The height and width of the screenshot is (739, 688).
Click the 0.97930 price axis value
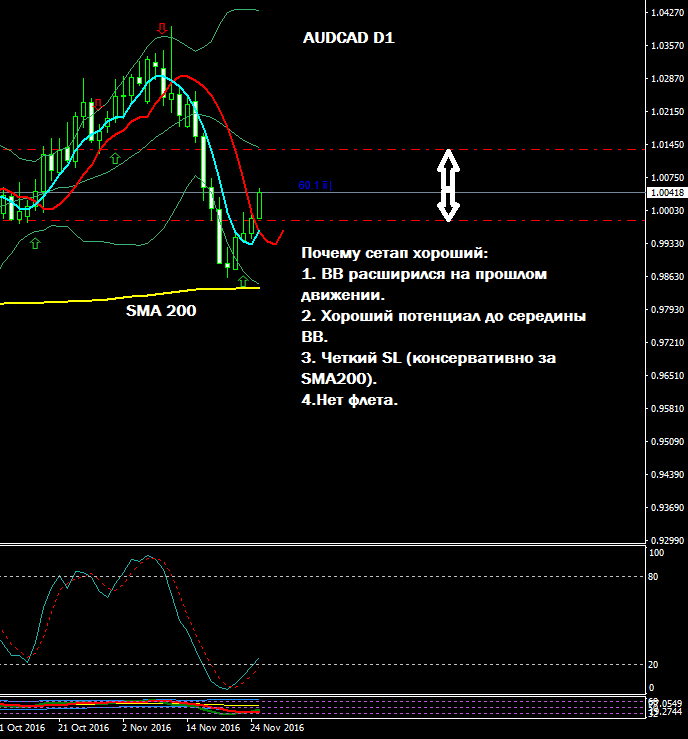click(x=667, y=310)
